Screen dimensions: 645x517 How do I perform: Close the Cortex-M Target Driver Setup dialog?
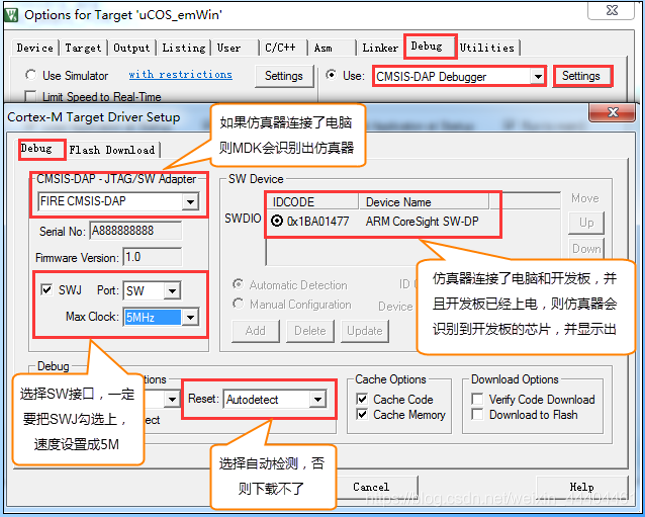(613, 113)
